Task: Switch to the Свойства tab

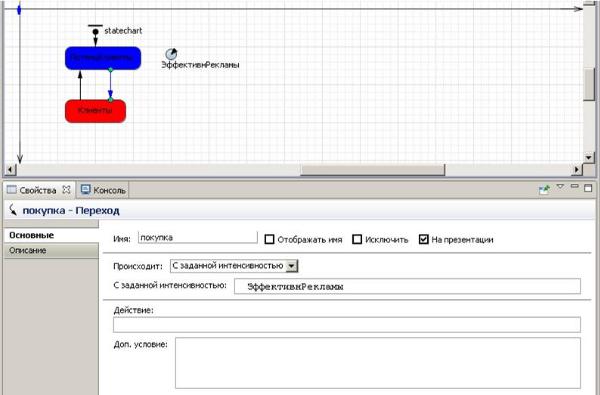Action: click(x=38, y=190)
